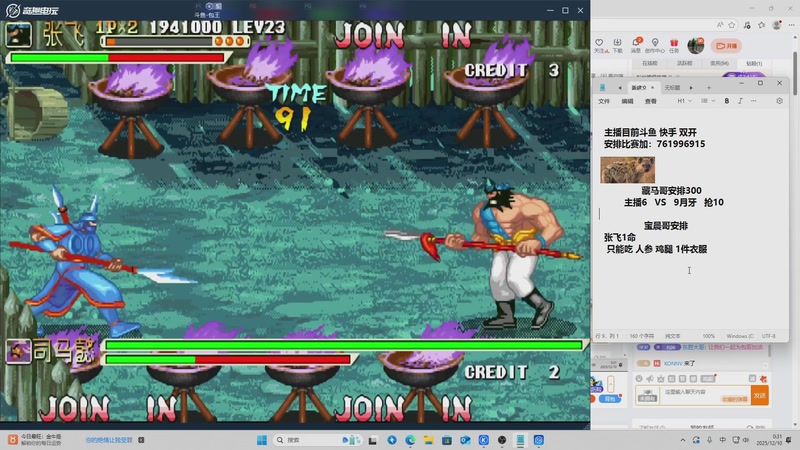Open the 编辑 menu in Notepad
800x450 pixels.
(x=628, y=101)
